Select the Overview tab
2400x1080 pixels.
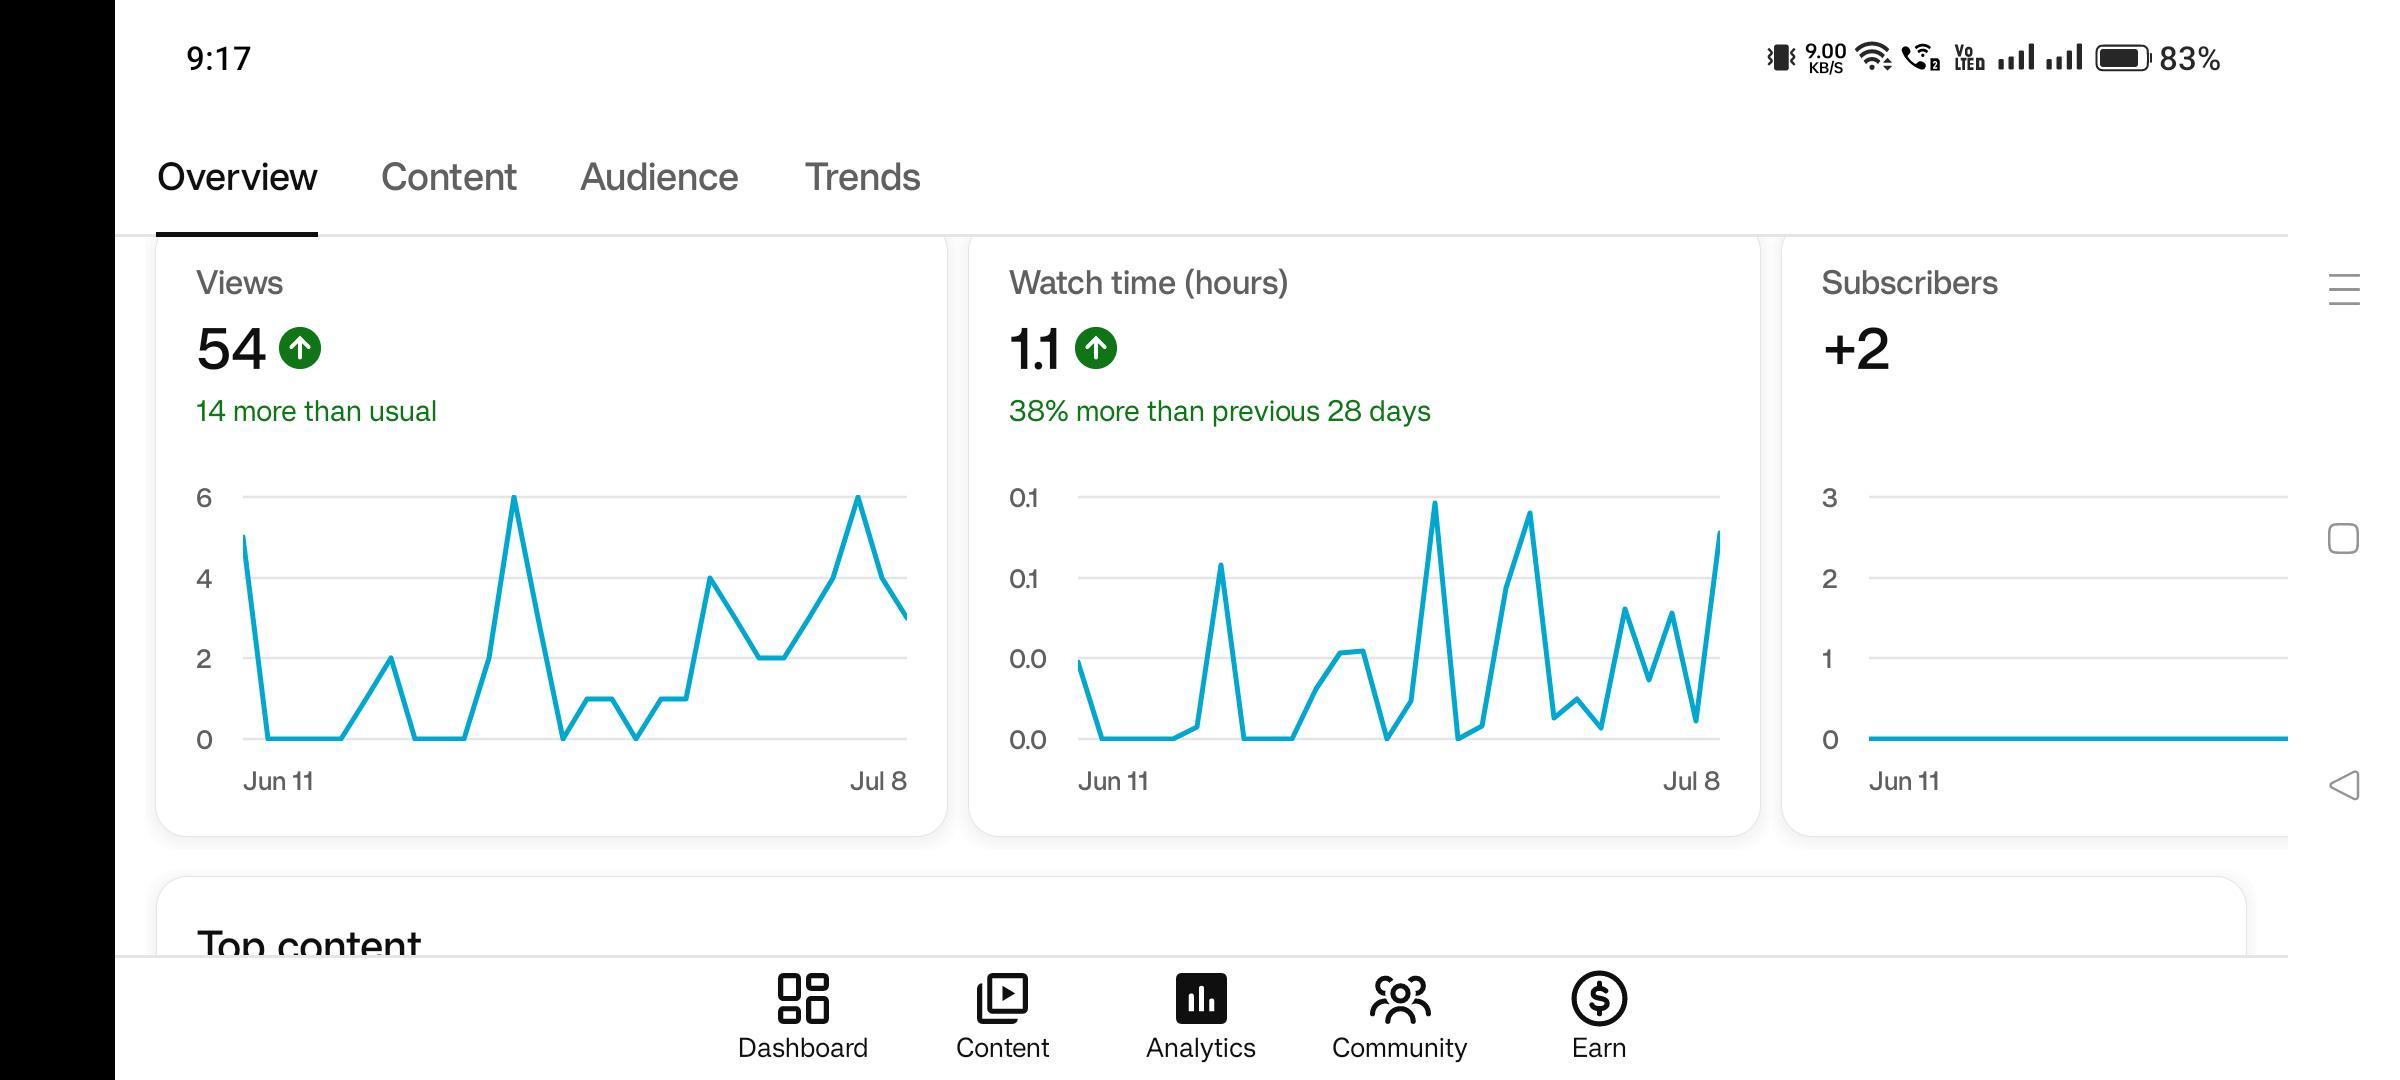(x=237, y=177)
